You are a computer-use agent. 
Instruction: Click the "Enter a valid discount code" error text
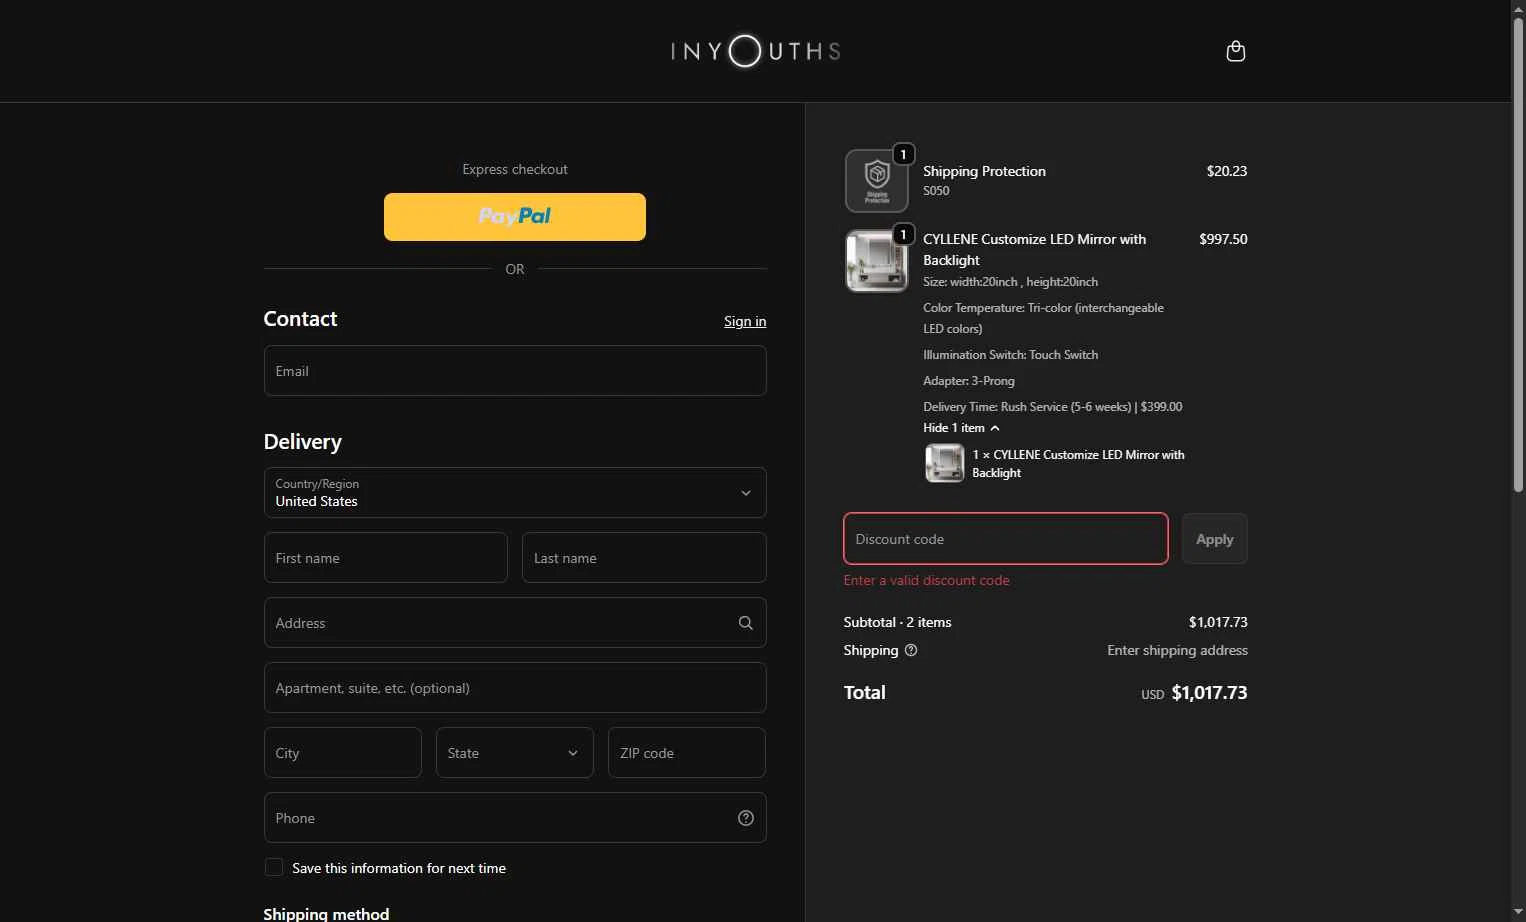pyautogui.click(x=926, y=580)
